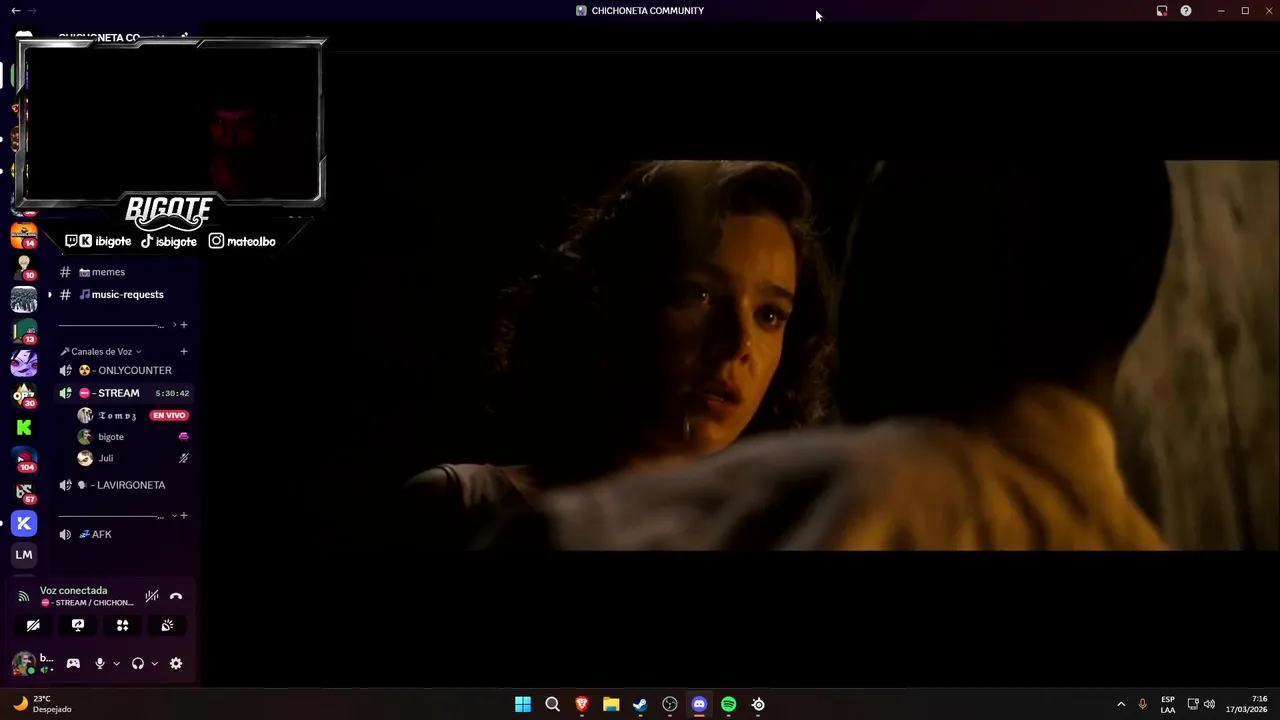The width and height of the screenshot is (1280, 720).
Task: Open the help question mark icon
Action: (x=1186, y=10)
